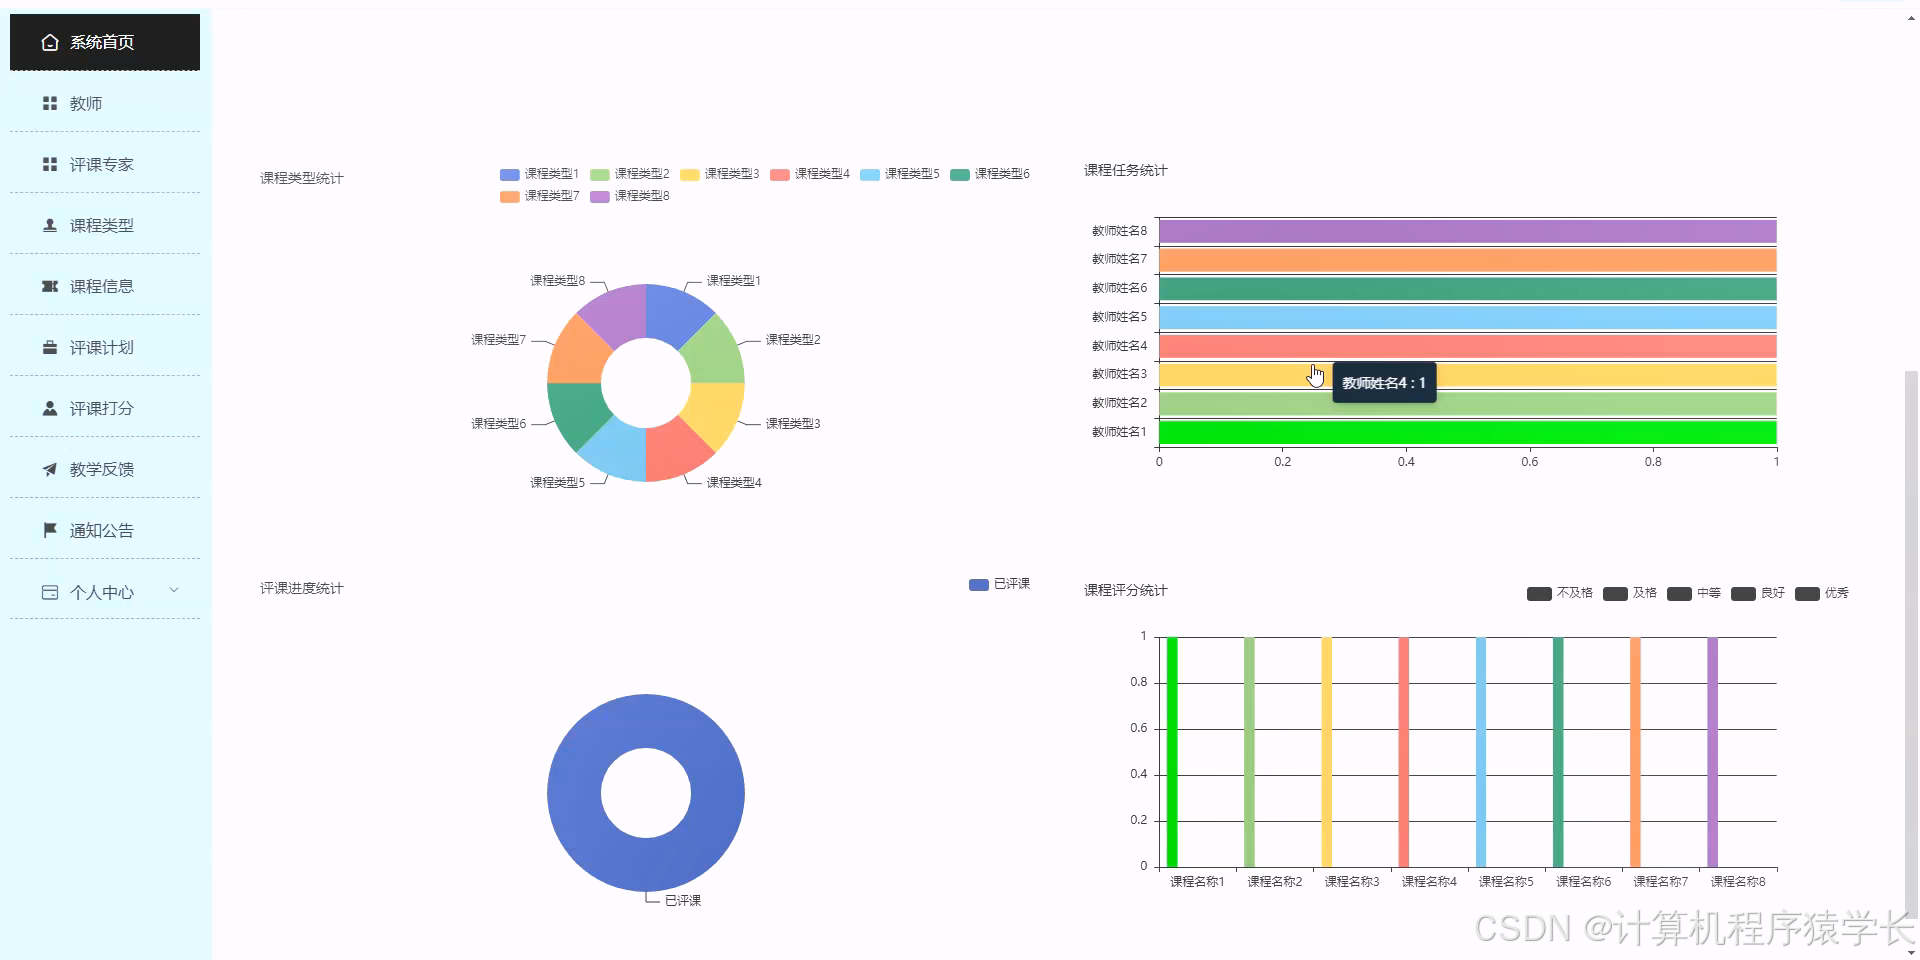Toggle 课程类型3 legend item
Screen dimensions: 1920x960
tap(719, 174)
